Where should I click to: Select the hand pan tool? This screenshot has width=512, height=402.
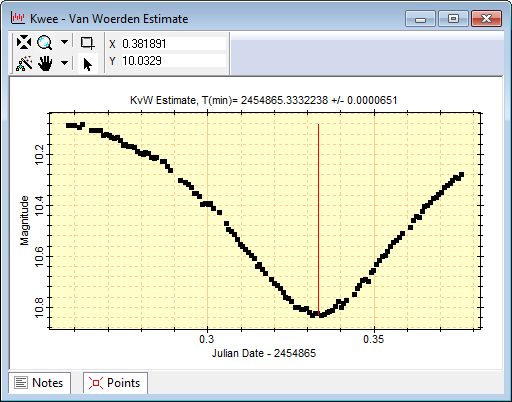click(x=45, y=63)
